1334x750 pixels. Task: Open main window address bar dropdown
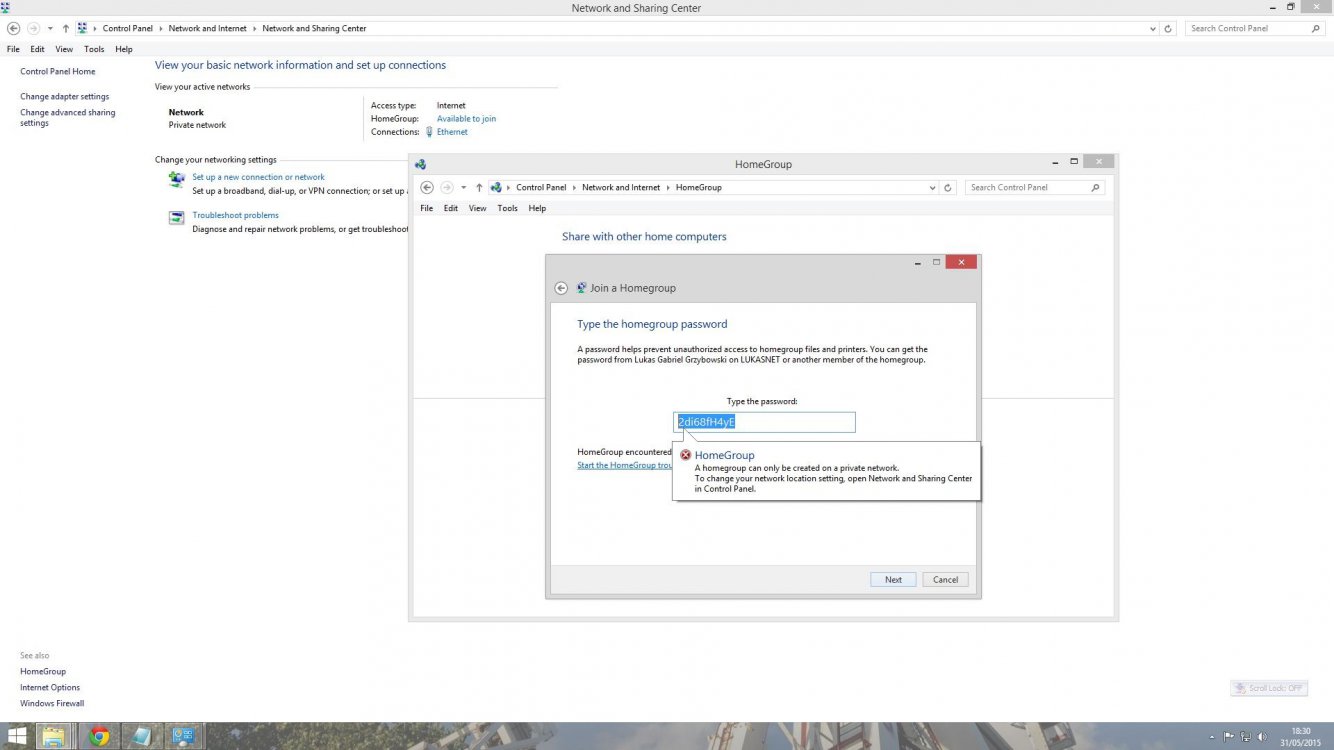[x=1153, y=29]
